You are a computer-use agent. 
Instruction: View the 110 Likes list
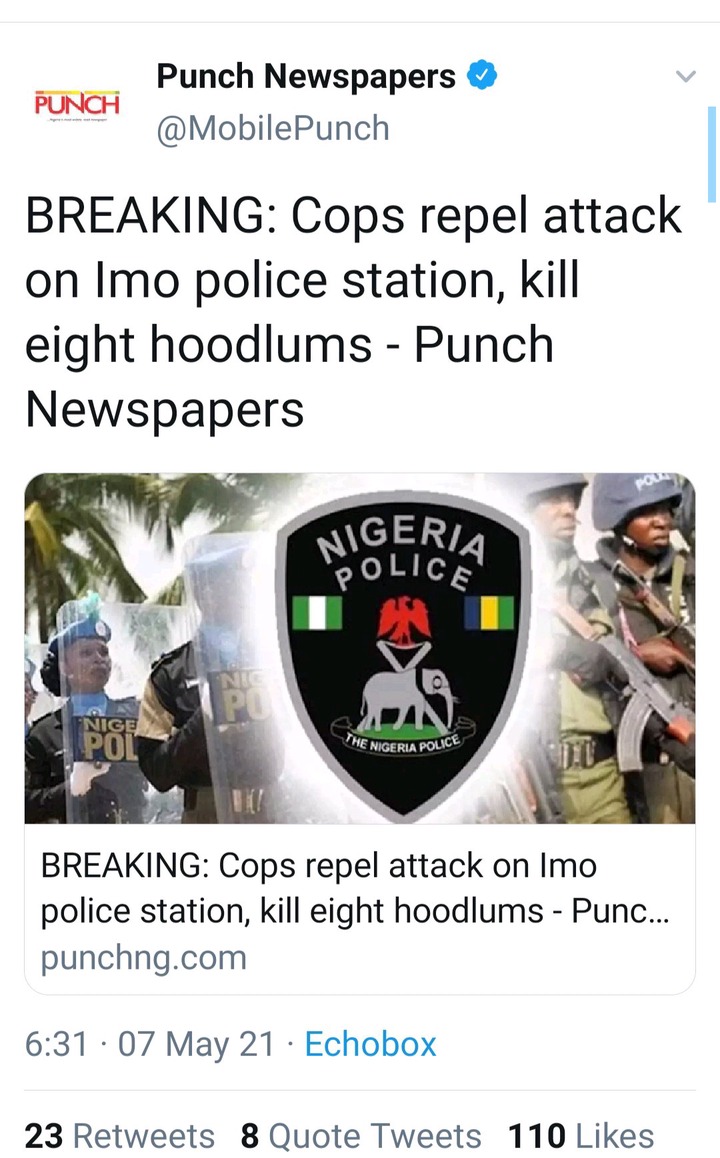(x=581, y=1135)
